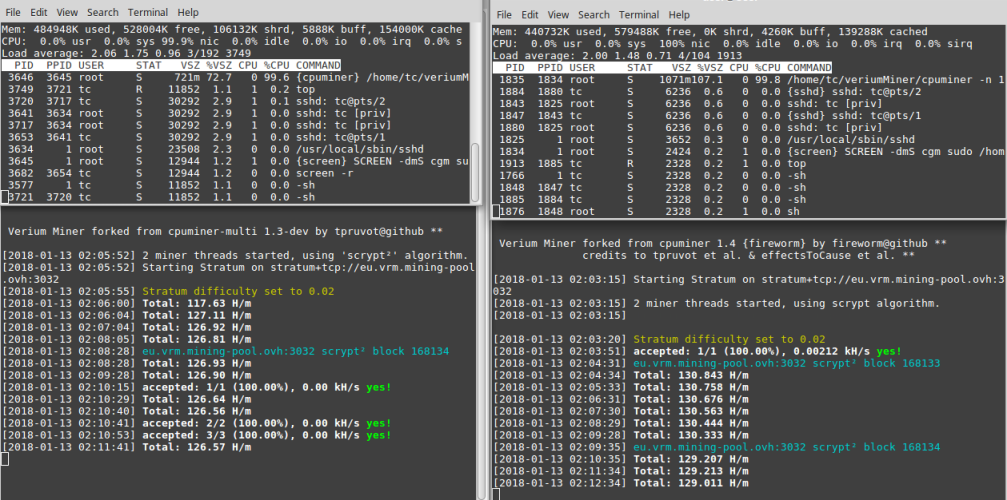Image resolution: width=1007 pixels, height=500 pixels.
Task: Click 'Verium Miner forked from cpuminer 1.4 {fireworm}' banner
Action: tap(722, 244)
